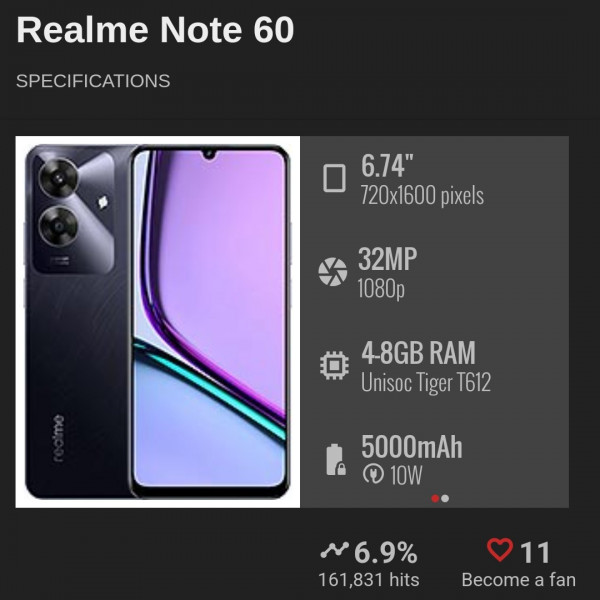Image resolution: width=600 pixels, height=600 pixels.
Task: Select the first red carousel dot
Action: point(435,498)
